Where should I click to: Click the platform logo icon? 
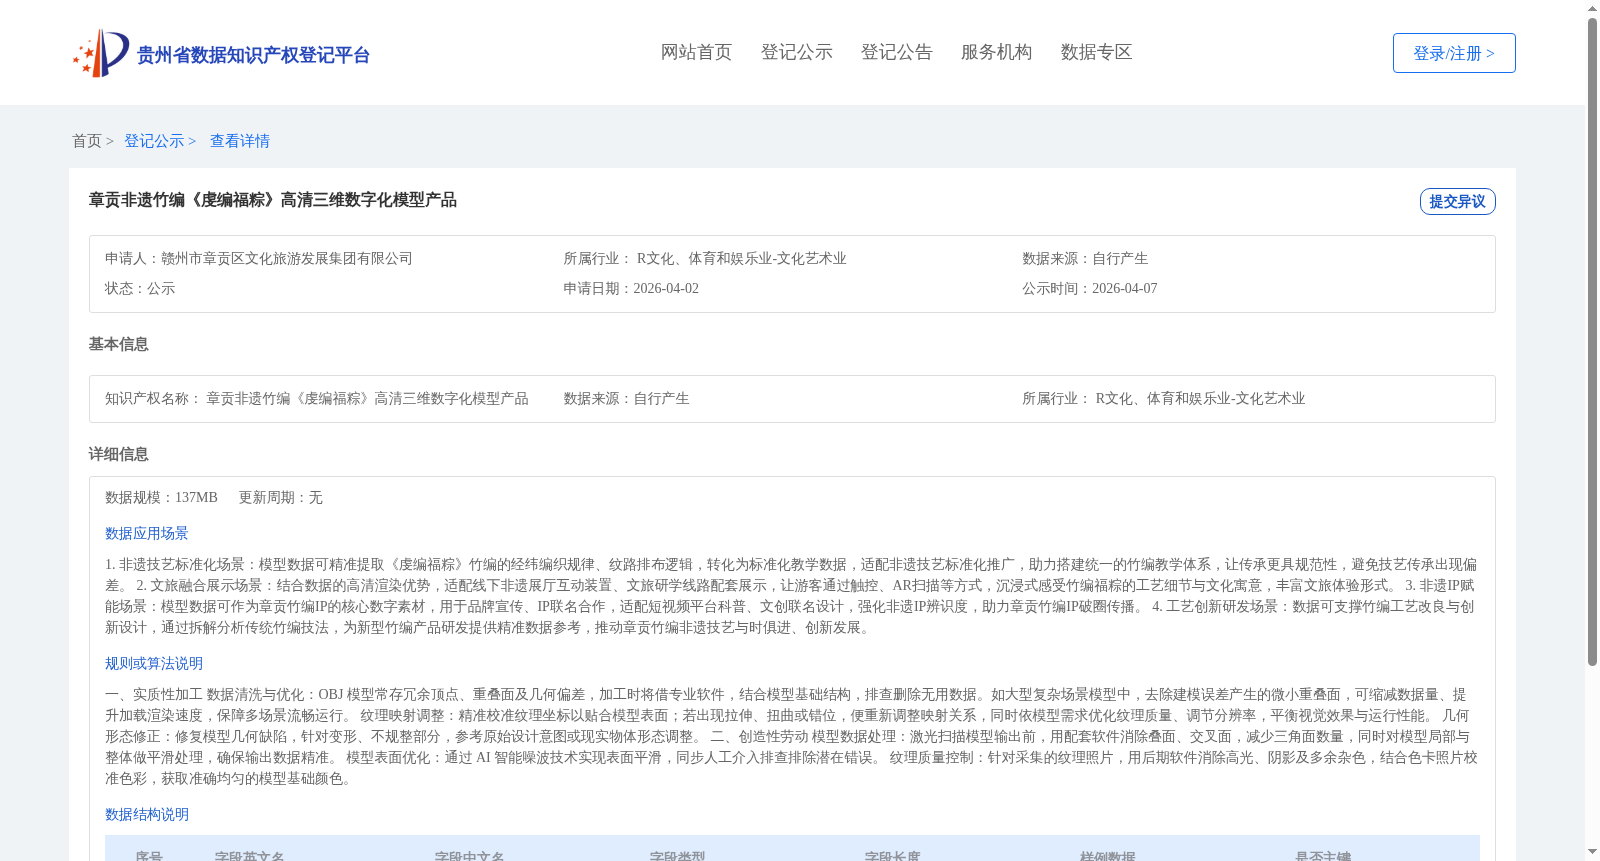pyautogui.click(x=100, y=53)
